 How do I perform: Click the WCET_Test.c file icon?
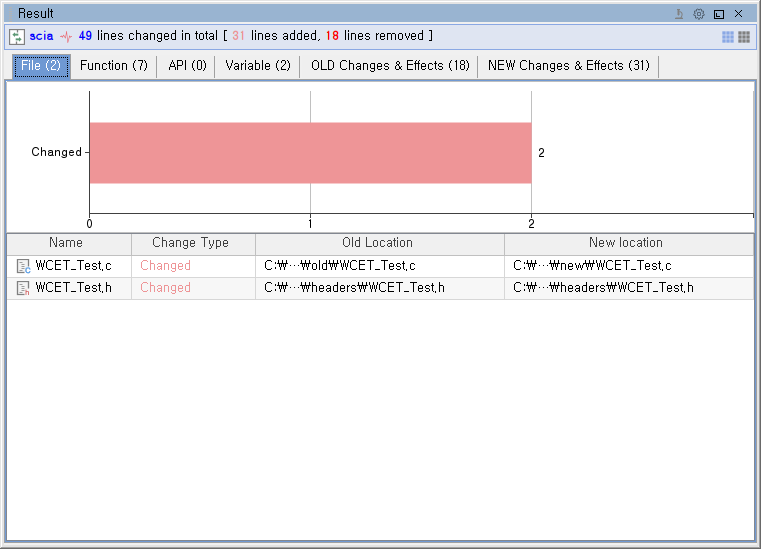24,266
